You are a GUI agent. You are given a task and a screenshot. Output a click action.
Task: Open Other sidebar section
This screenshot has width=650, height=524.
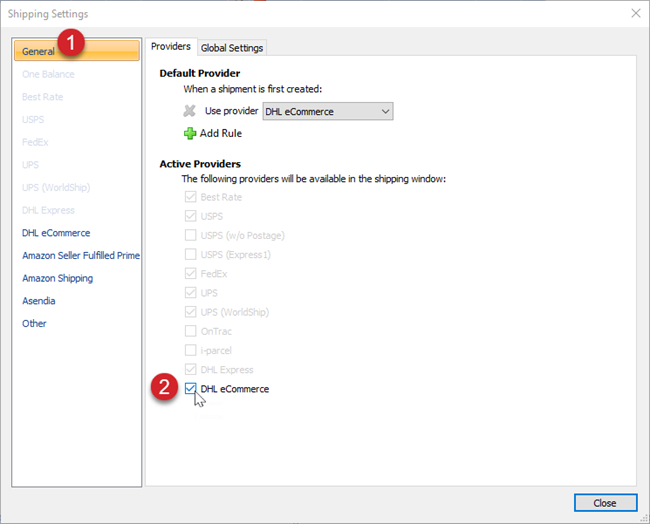tap(34, 323)
